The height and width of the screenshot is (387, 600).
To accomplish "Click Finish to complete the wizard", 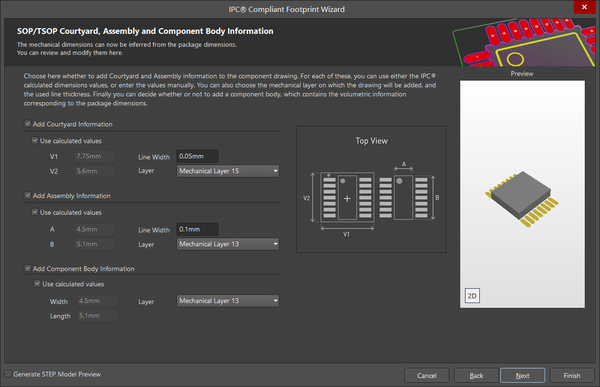I will coord(572,376).
